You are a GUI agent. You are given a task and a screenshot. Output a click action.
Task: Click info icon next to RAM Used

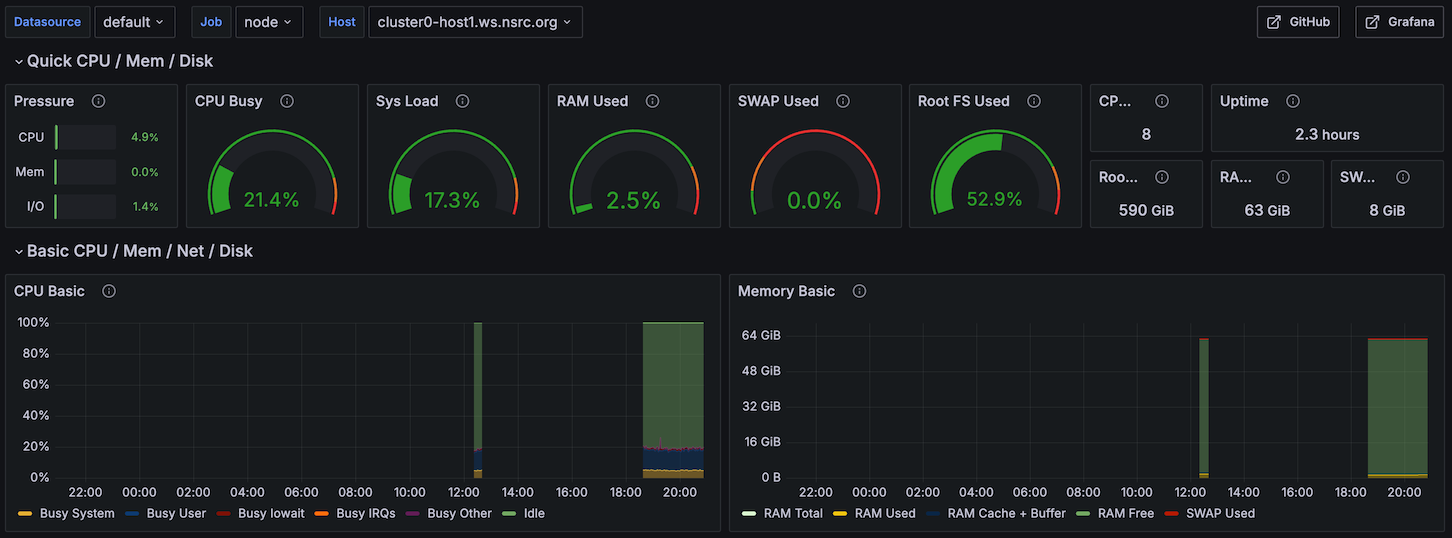click(x=653, y=101)
